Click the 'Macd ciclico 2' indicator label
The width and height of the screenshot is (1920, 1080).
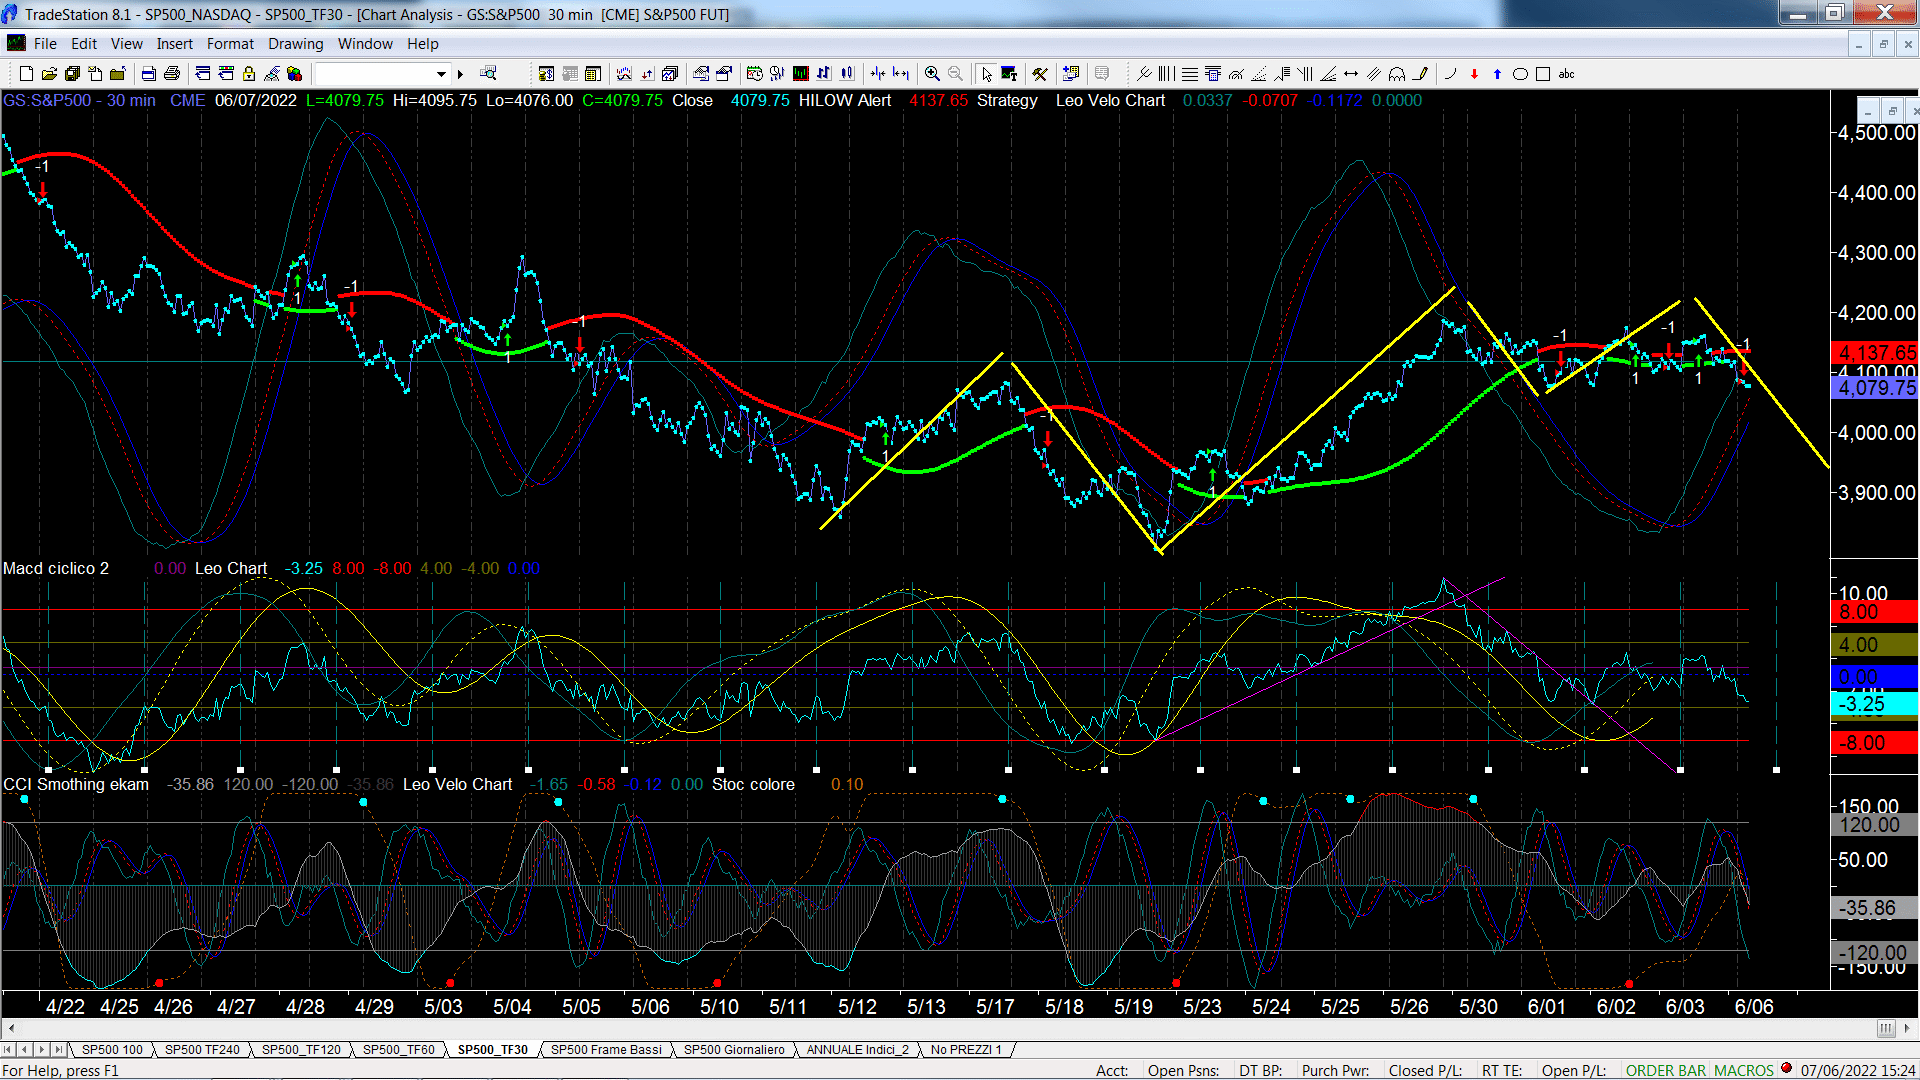[x=56, y=568]
